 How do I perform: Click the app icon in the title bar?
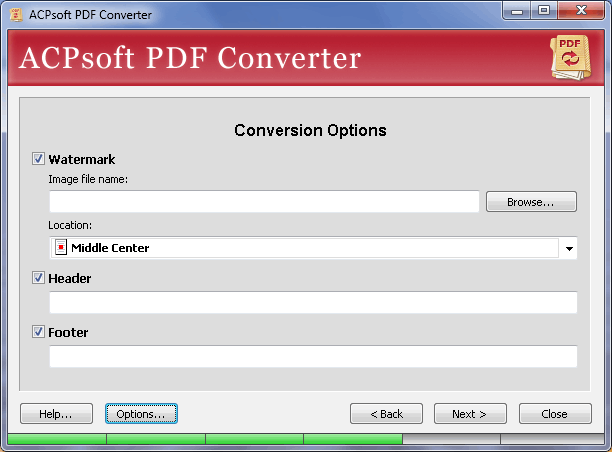coord(14,12)
